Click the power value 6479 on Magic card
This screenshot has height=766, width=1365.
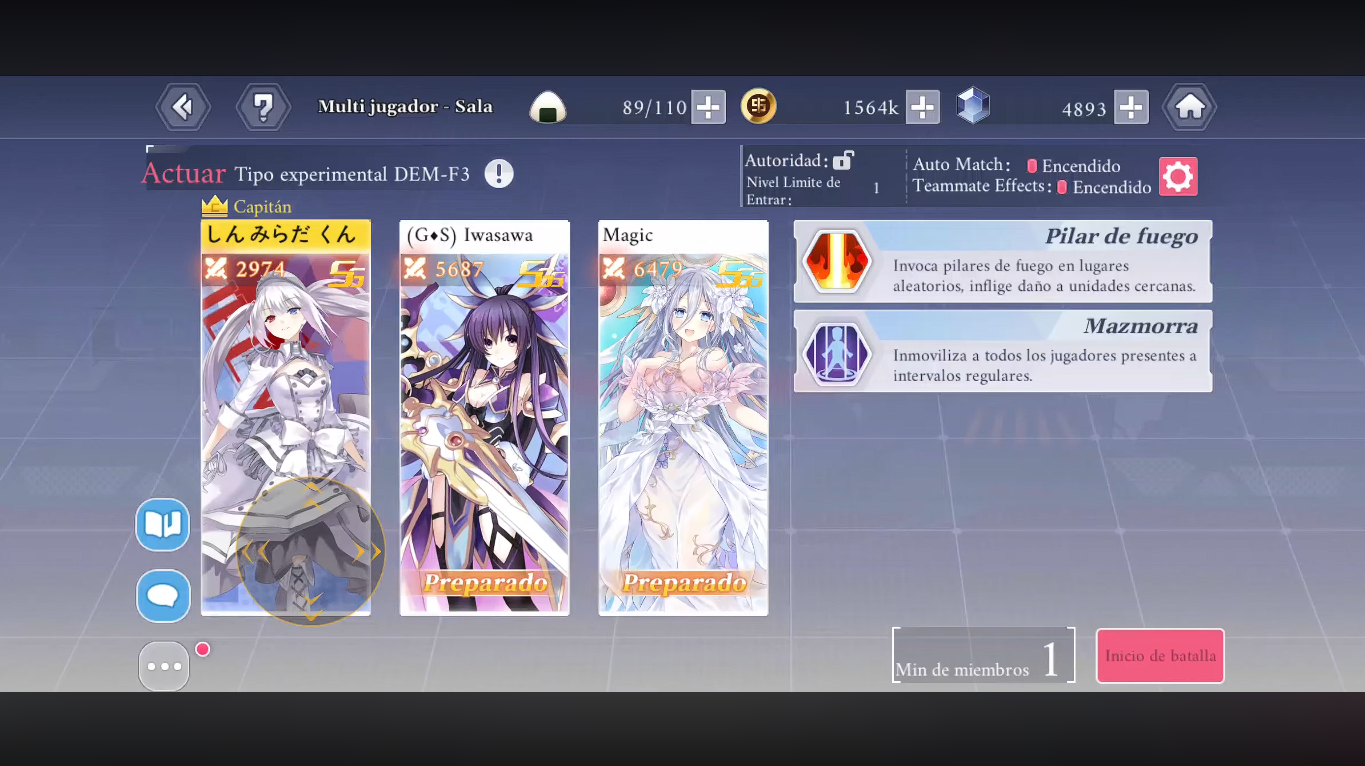click(x=658, y=269)
